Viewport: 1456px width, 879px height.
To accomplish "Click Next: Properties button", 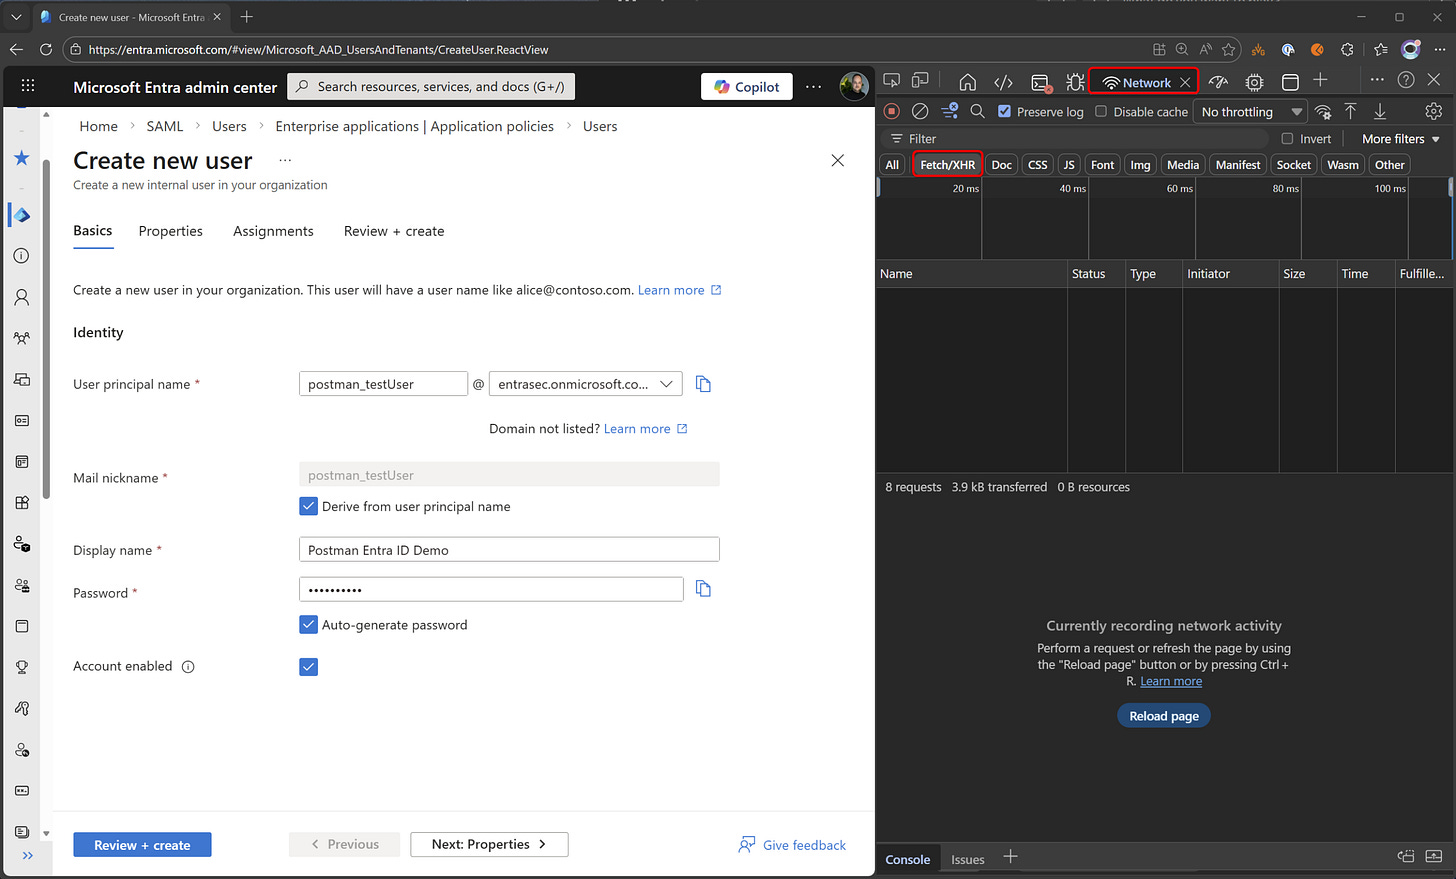I will click(x=489, y=845).
